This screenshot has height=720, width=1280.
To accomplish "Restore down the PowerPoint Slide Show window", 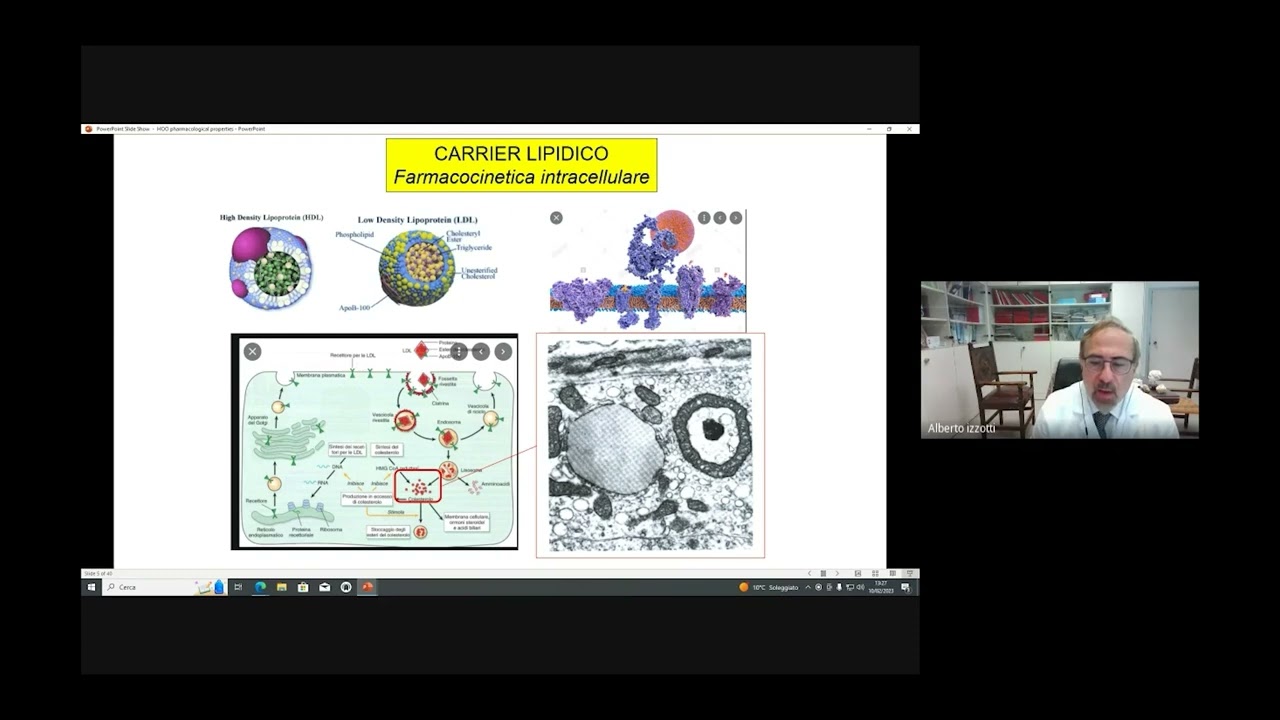I will 889,129.
